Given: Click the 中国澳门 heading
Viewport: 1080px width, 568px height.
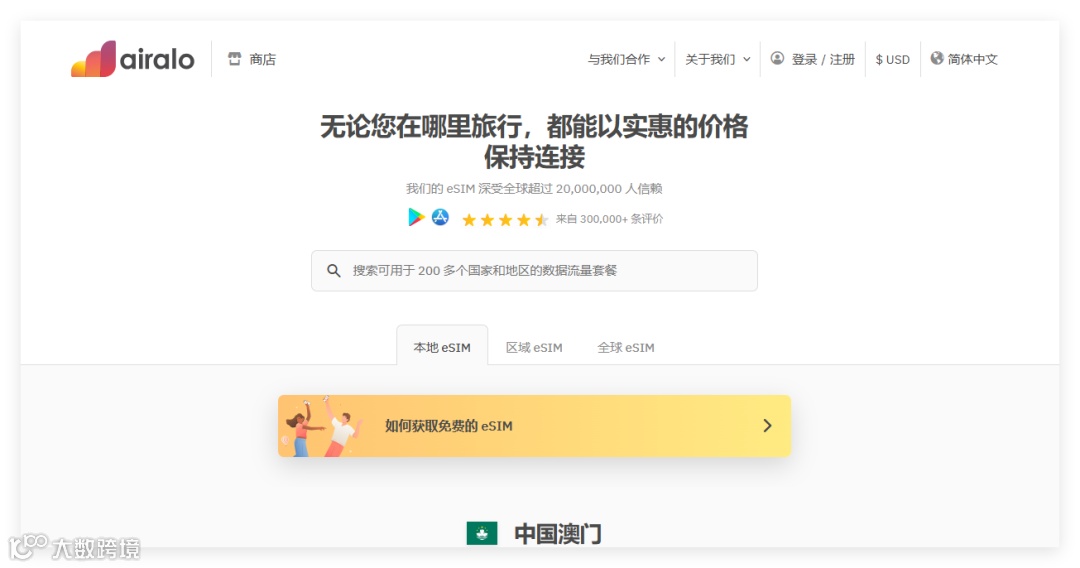Looking at the screenshot, I should pos(558,534).
